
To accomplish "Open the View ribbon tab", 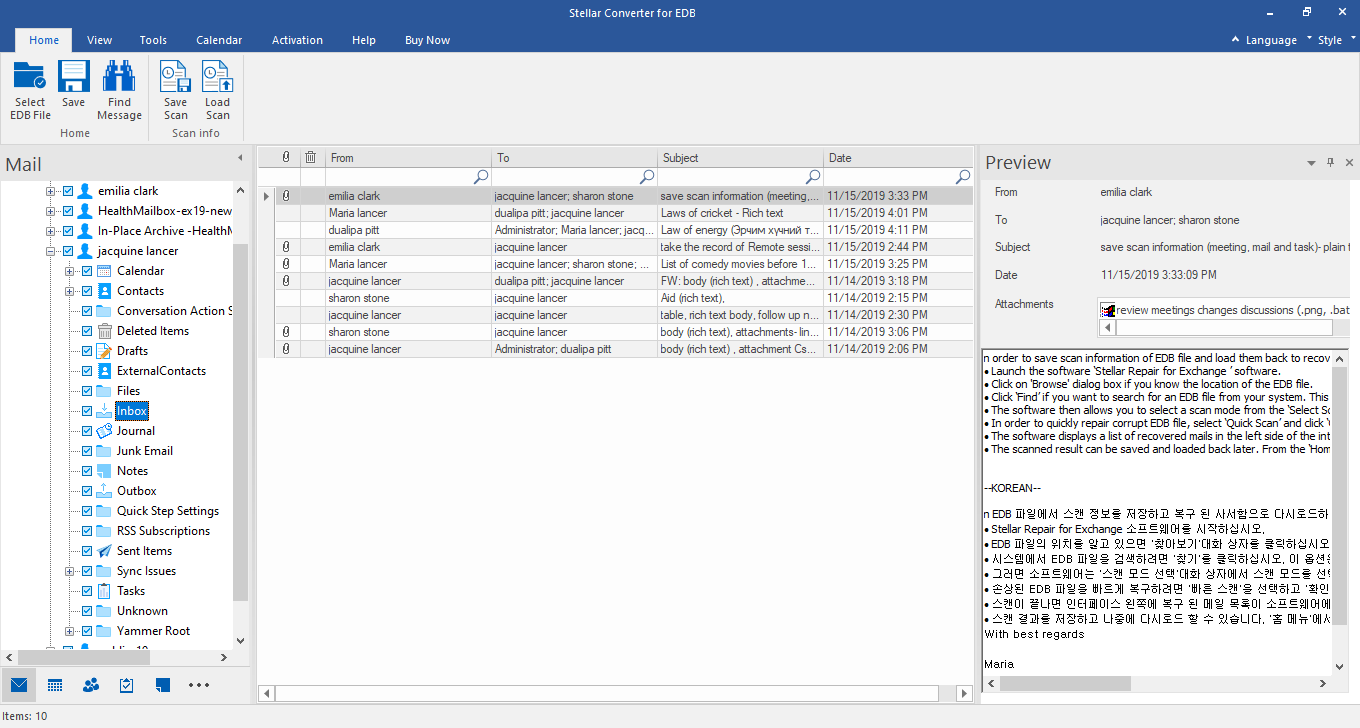I will tap(99, 40).
